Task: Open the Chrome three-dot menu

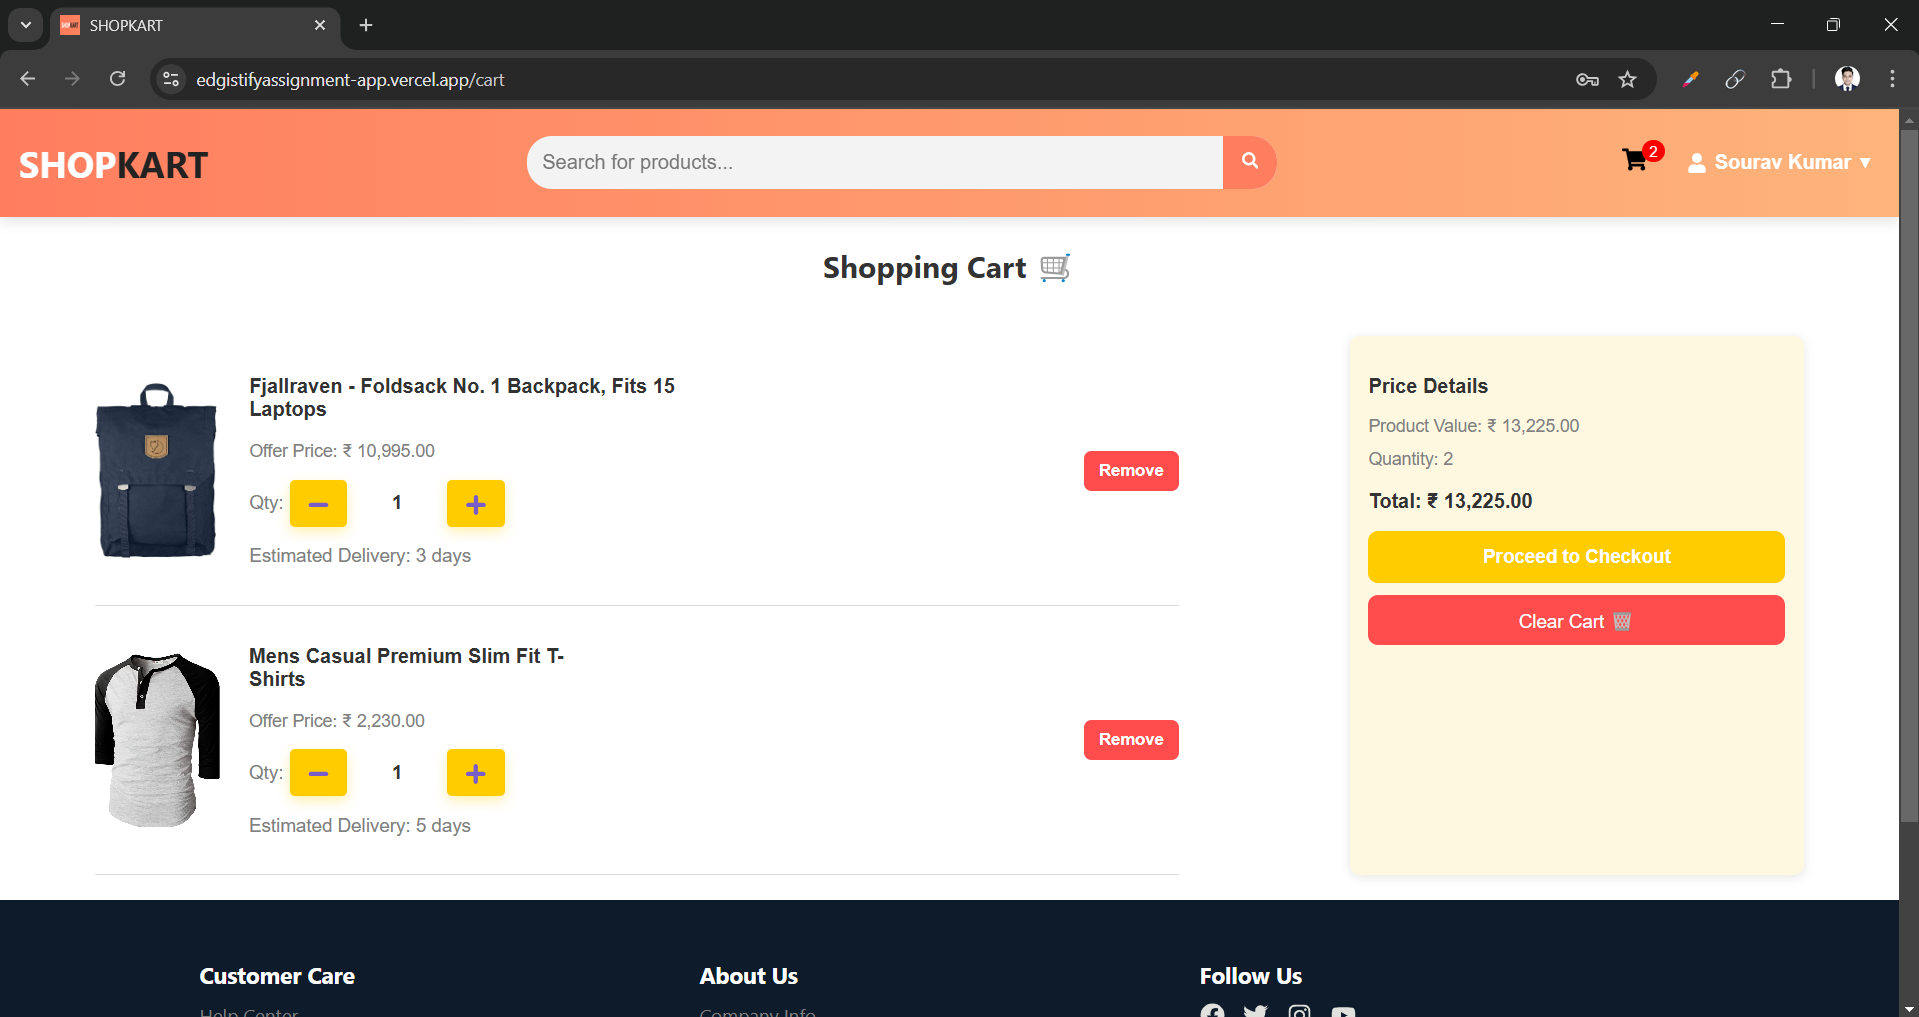Action: [1892, 79]
